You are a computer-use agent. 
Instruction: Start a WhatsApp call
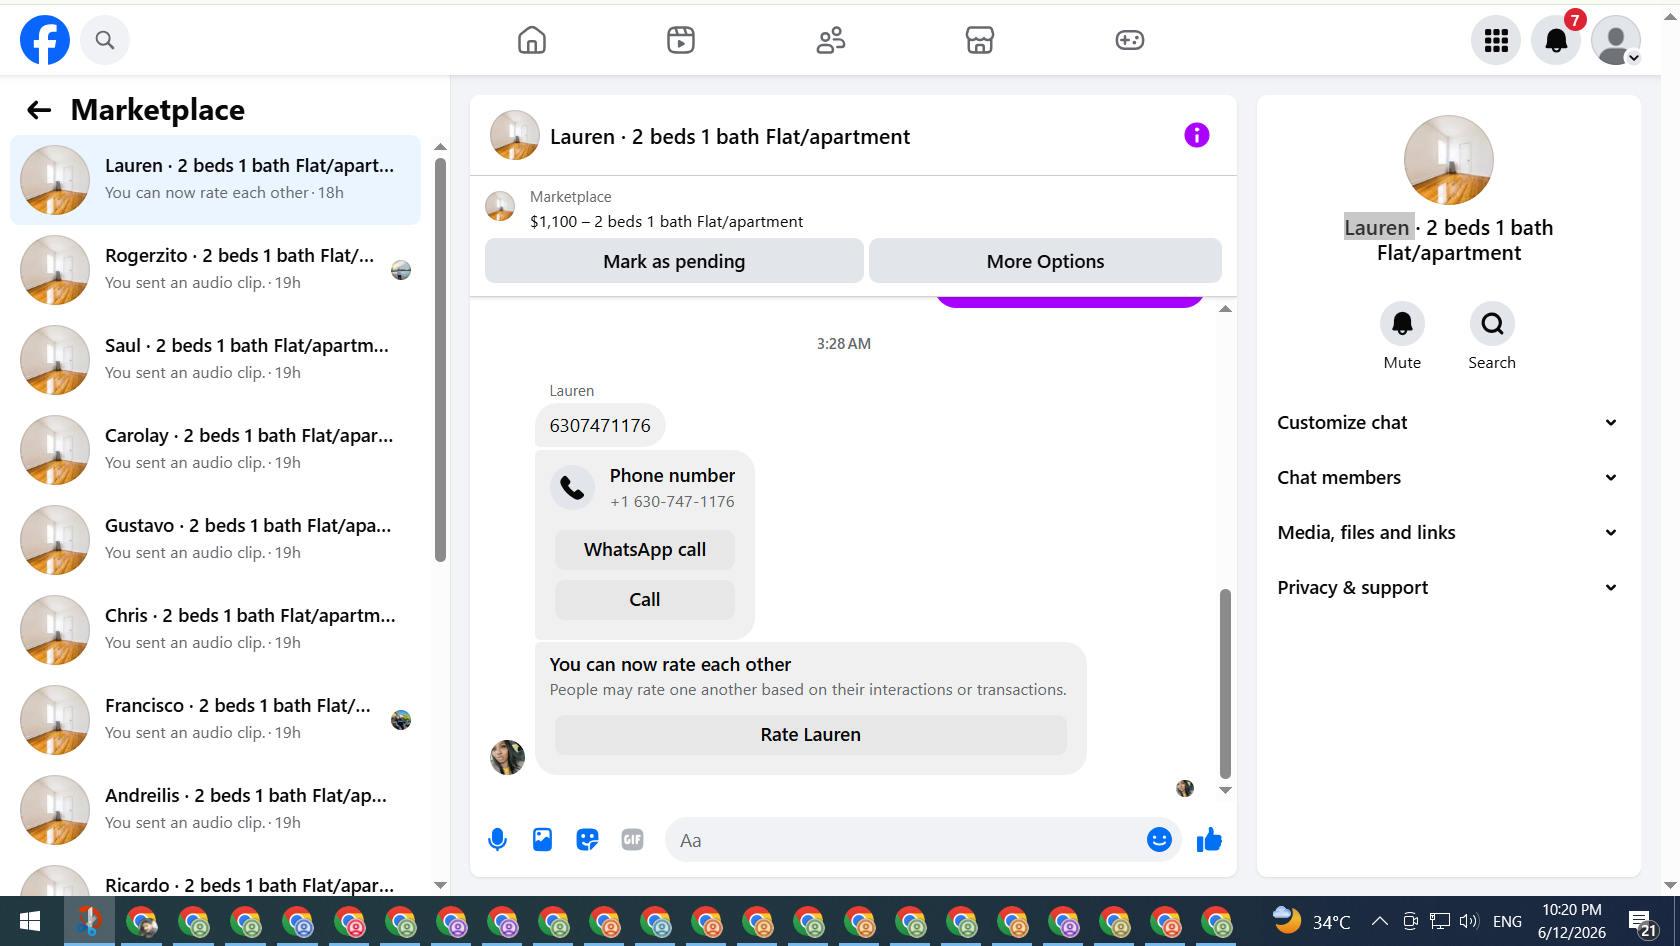click(x=645, y=549)
